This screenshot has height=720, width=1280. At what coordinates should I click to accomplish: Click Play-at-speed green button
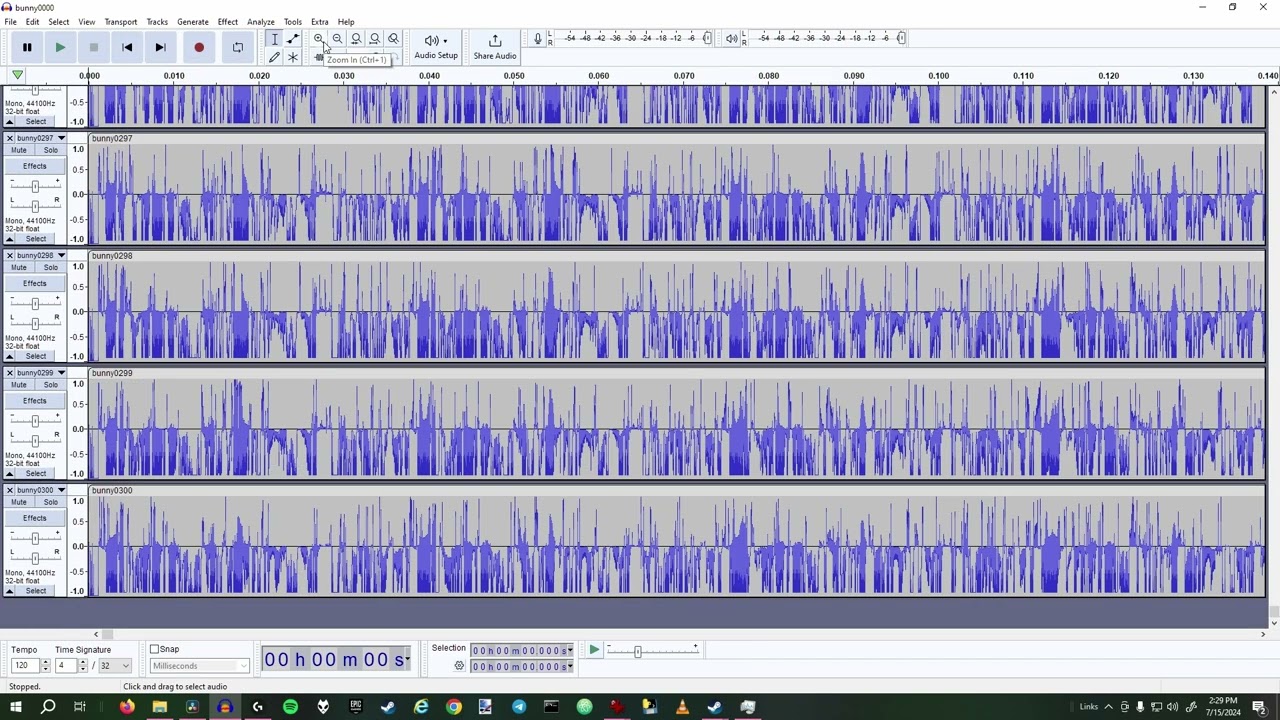pos(594,650)
